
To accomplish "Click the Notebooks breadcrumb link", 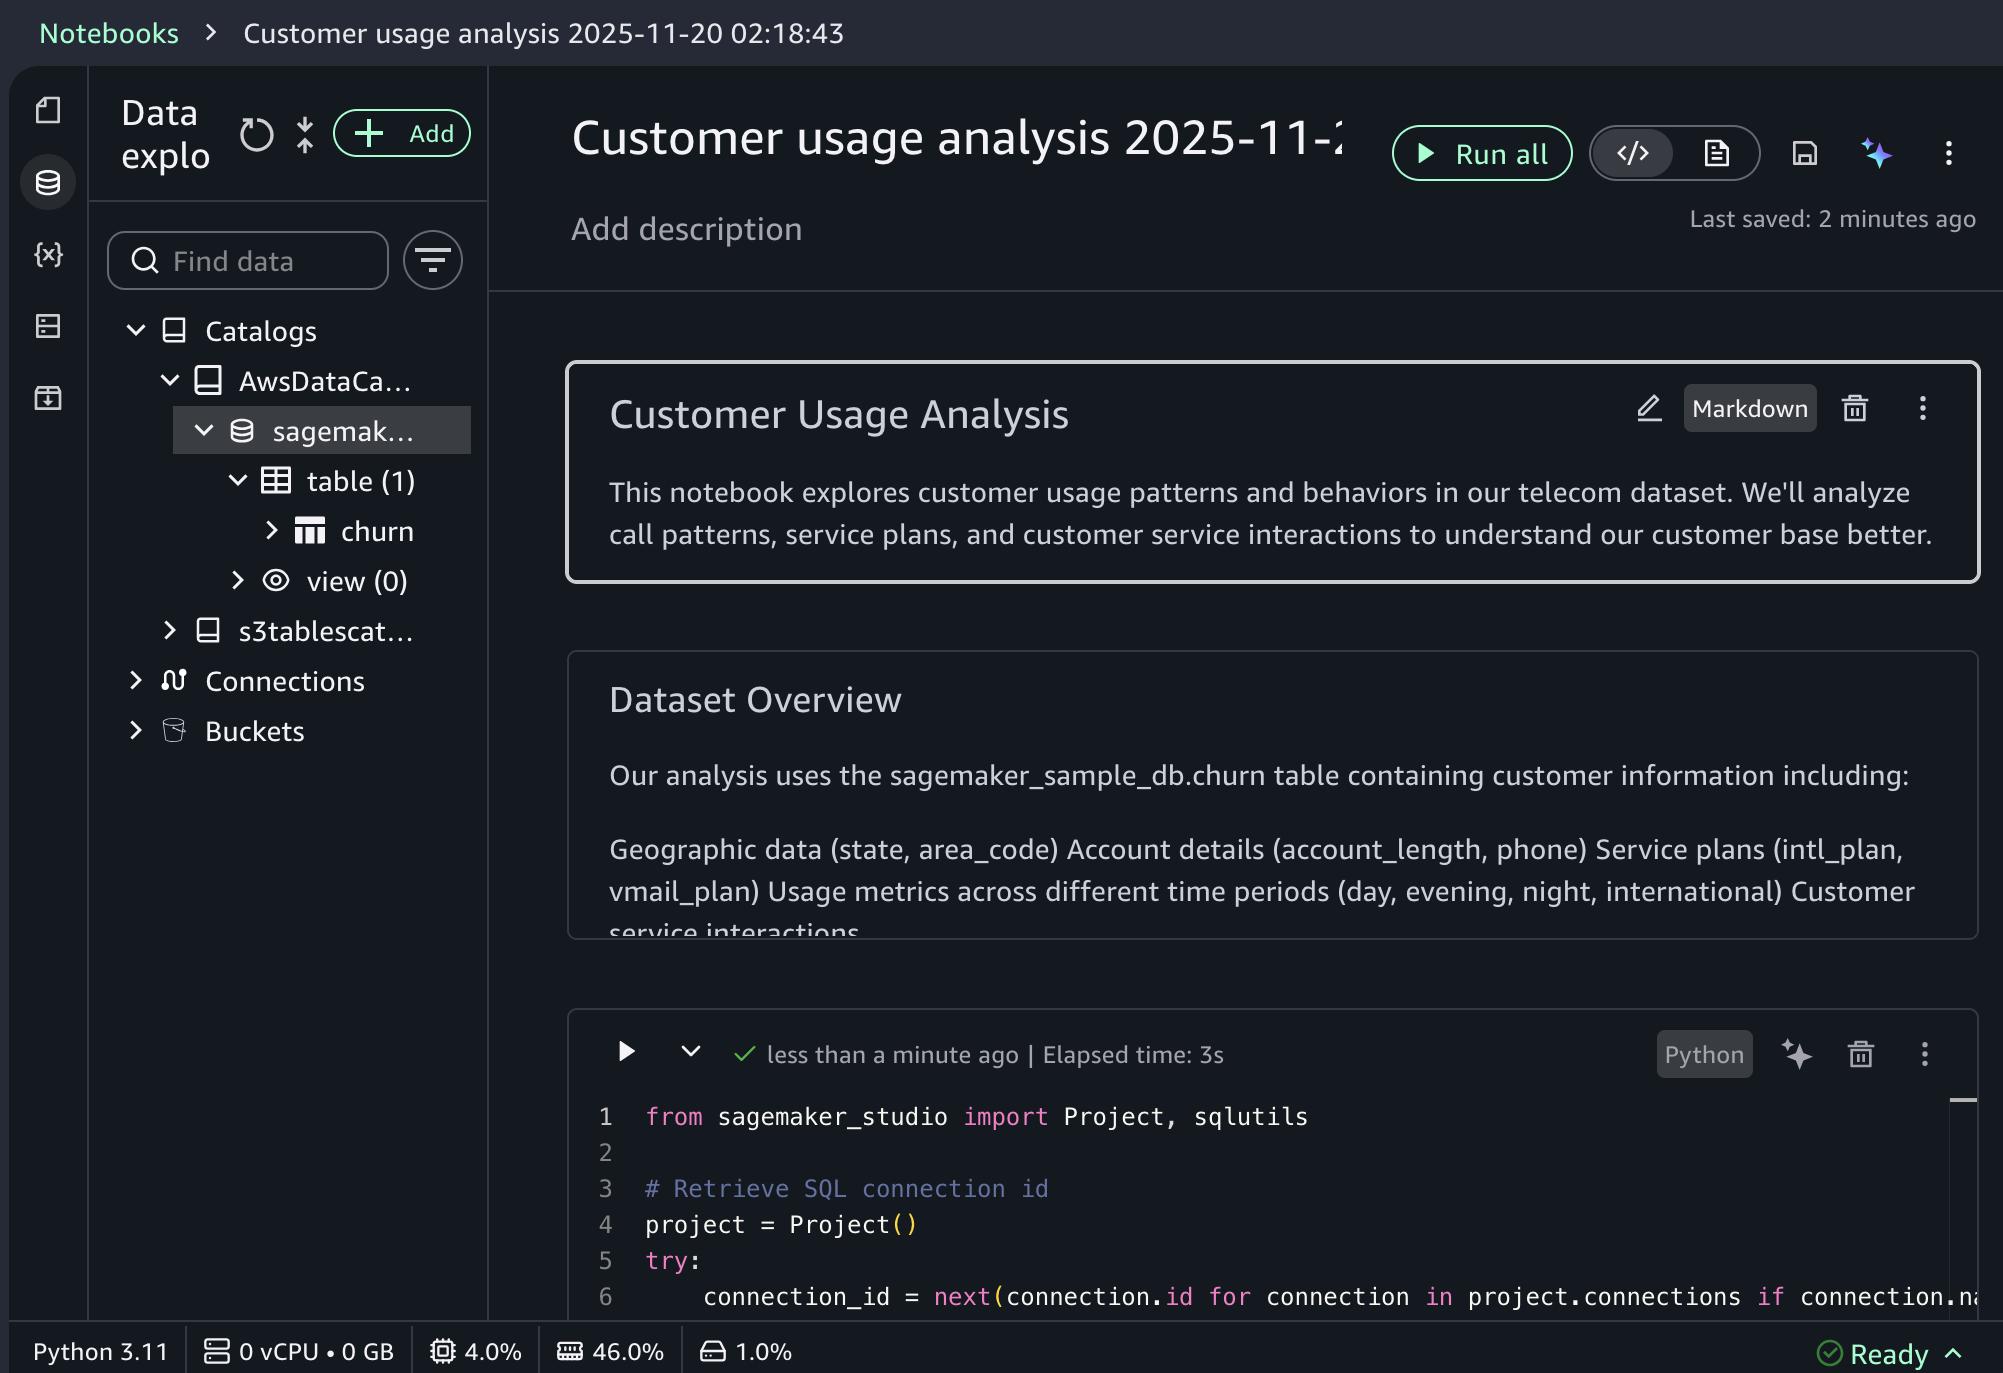I will click(109, 33).
